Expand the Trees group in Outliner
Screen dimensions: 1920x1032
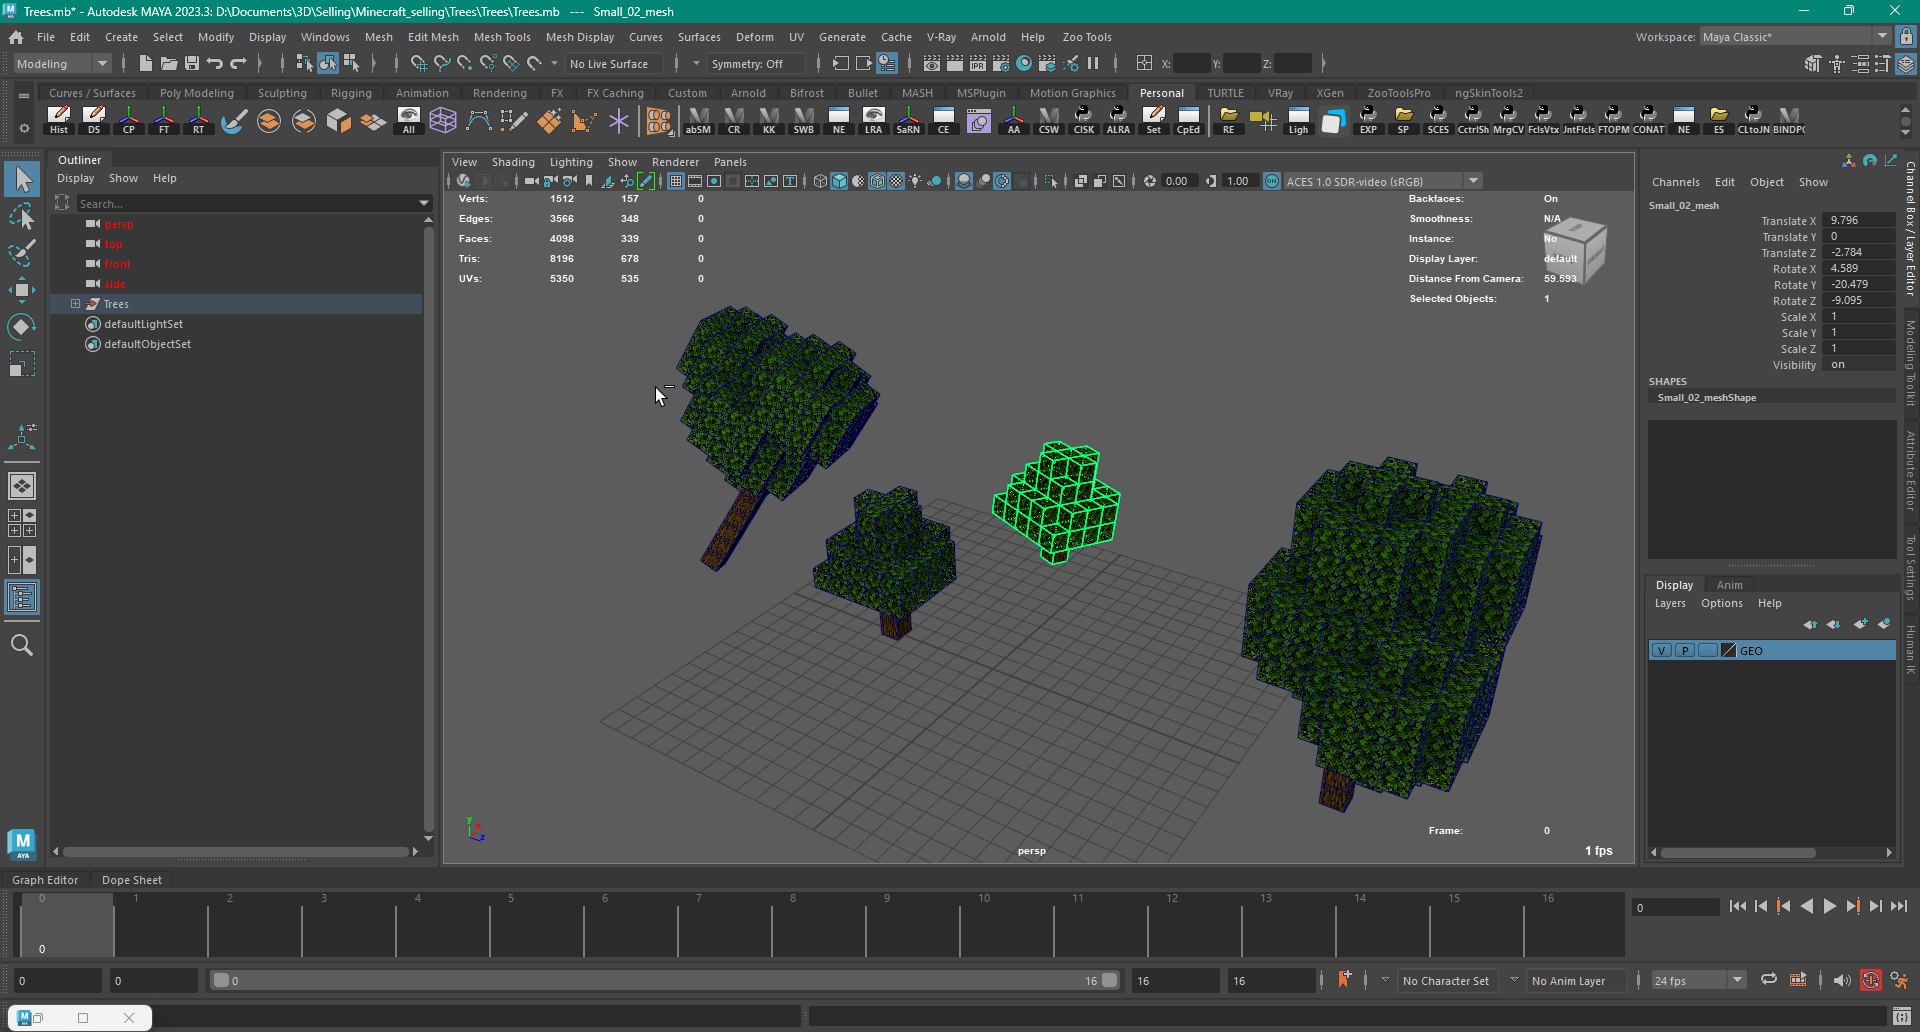(x=75, y=304)
